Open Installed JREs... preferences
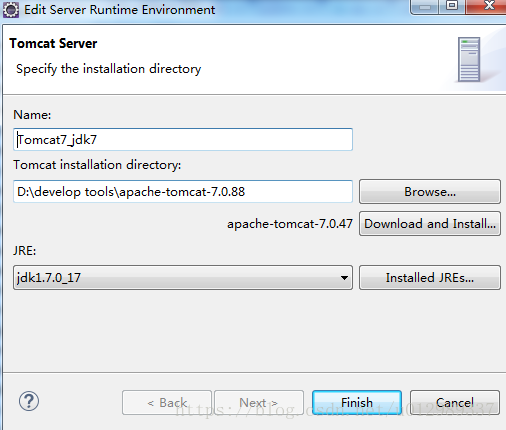The height and width of the screenshot is (430, 506). (430, 278)
